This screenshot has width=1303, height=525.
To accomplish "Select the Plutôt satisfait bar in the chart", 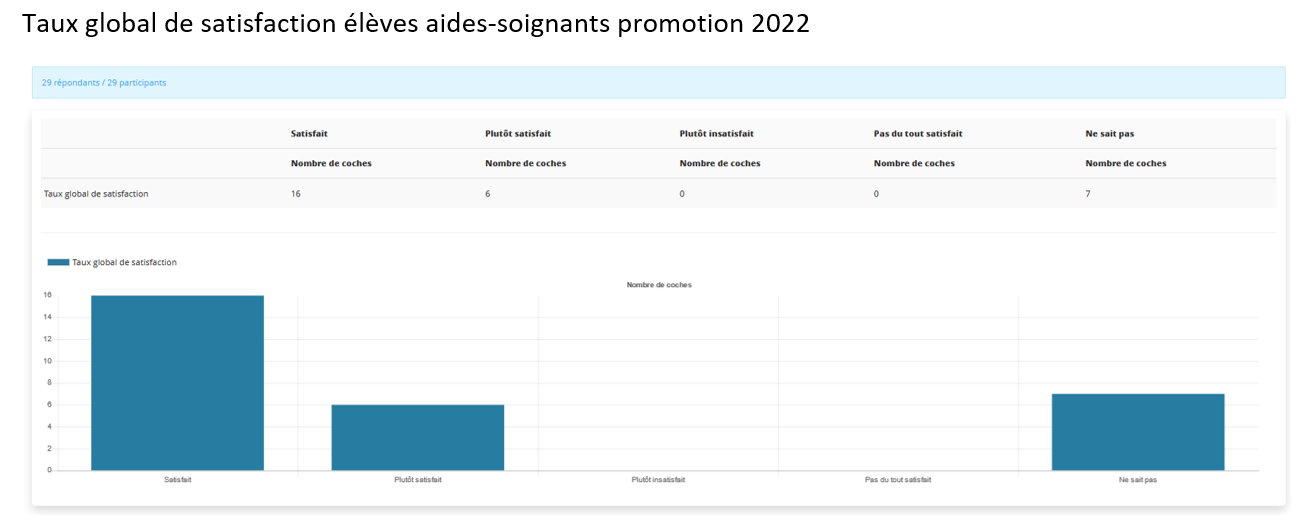I will point(418,437).
